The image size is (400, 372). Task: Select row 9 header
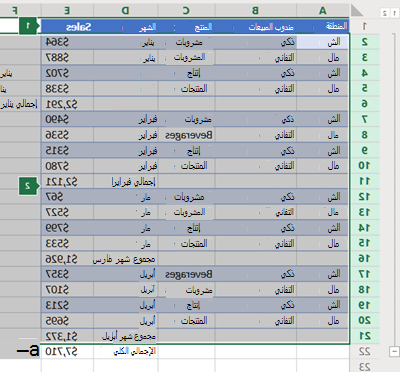365,150
